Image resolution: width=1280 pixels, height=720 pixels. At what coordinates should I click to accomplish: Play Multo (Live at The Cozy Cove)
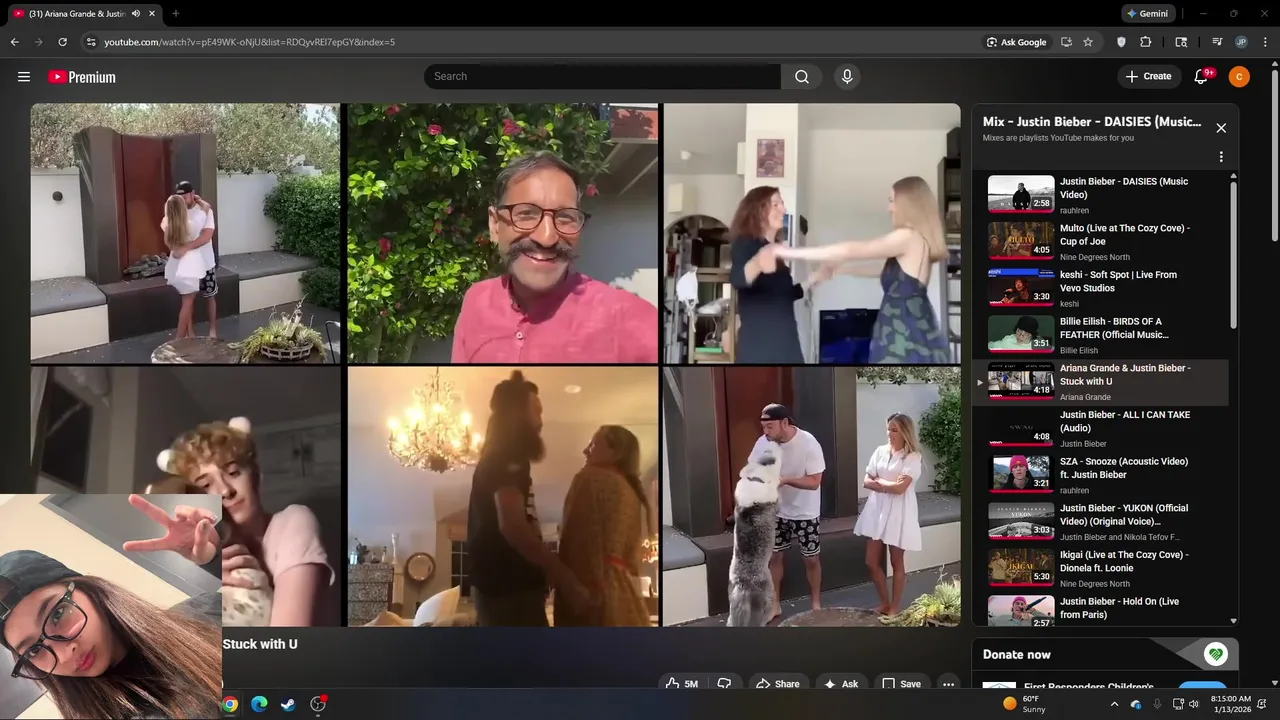coord(1100,242)
